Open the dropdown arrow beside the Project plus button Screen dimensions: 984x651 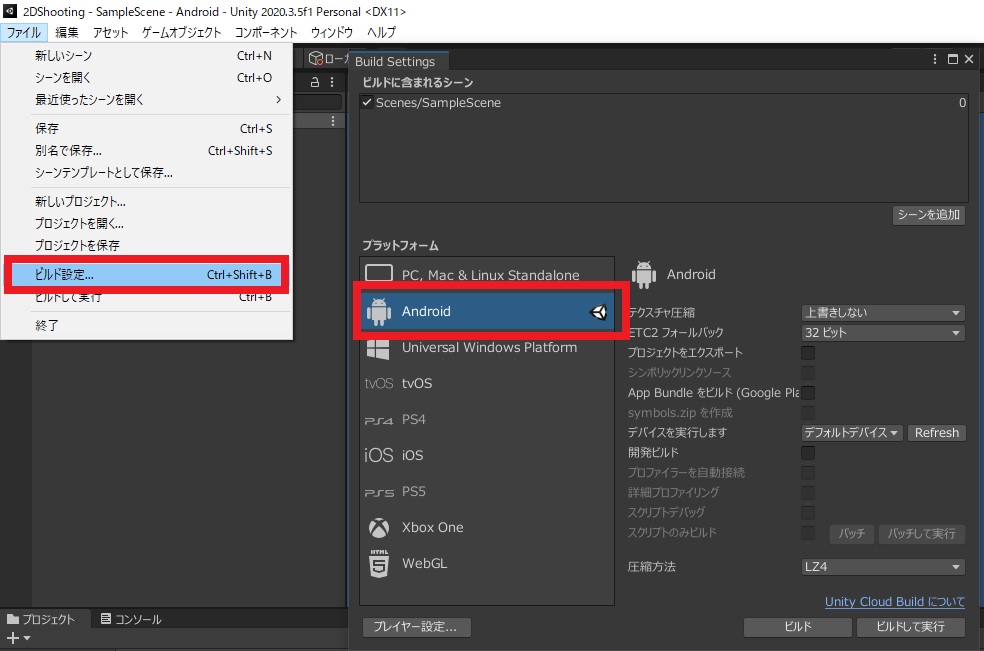(26, 638)
